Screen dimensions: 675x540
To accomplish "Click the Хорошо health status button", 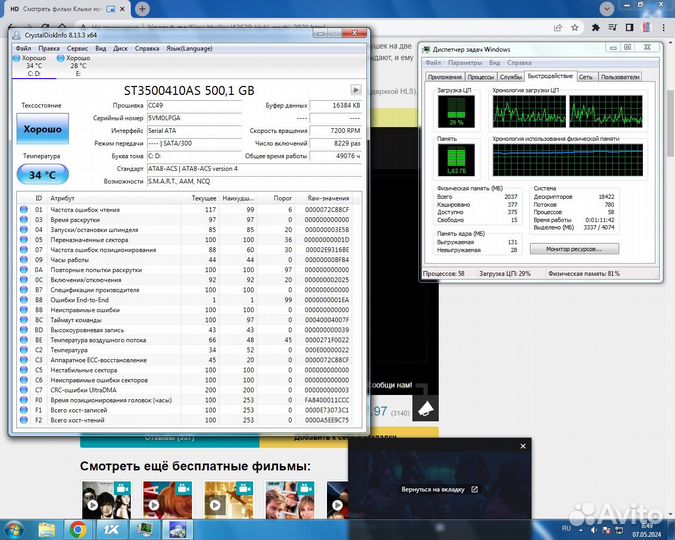I will 41,129.
